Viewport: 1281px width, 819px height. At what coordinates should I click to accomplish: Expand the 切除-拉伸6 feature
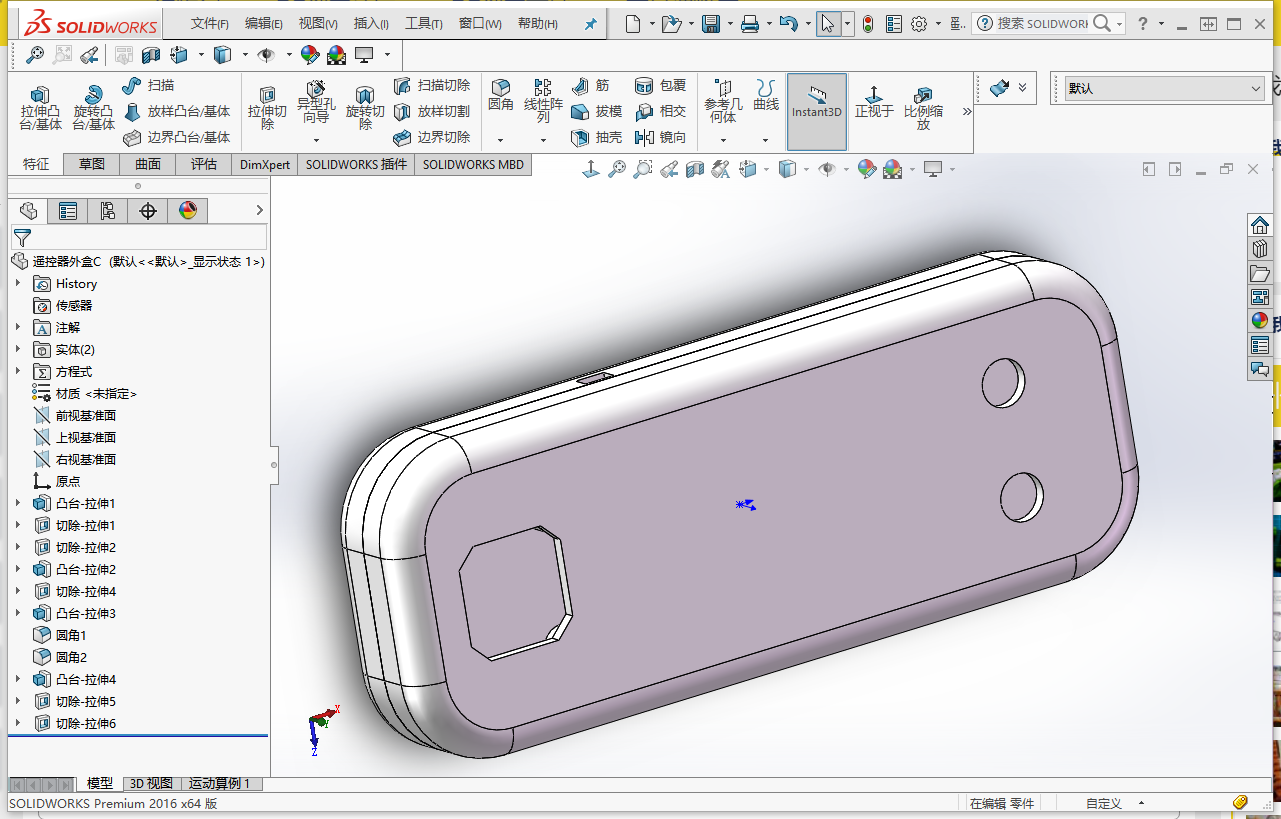click(17, 724)
